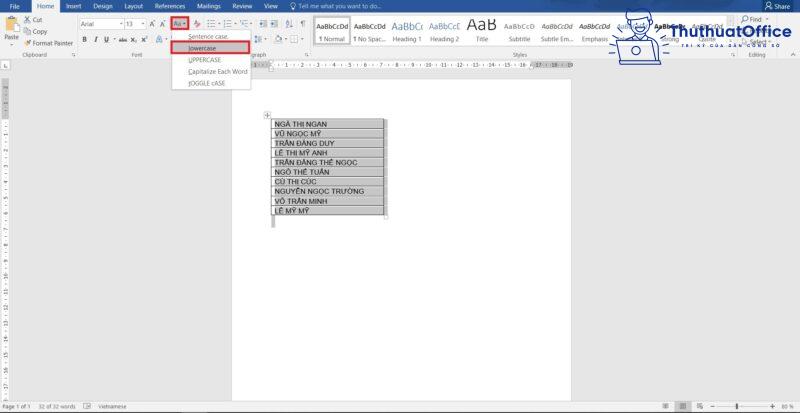
Task: Open the Underline style dropdown arrow
Action: 113,39
